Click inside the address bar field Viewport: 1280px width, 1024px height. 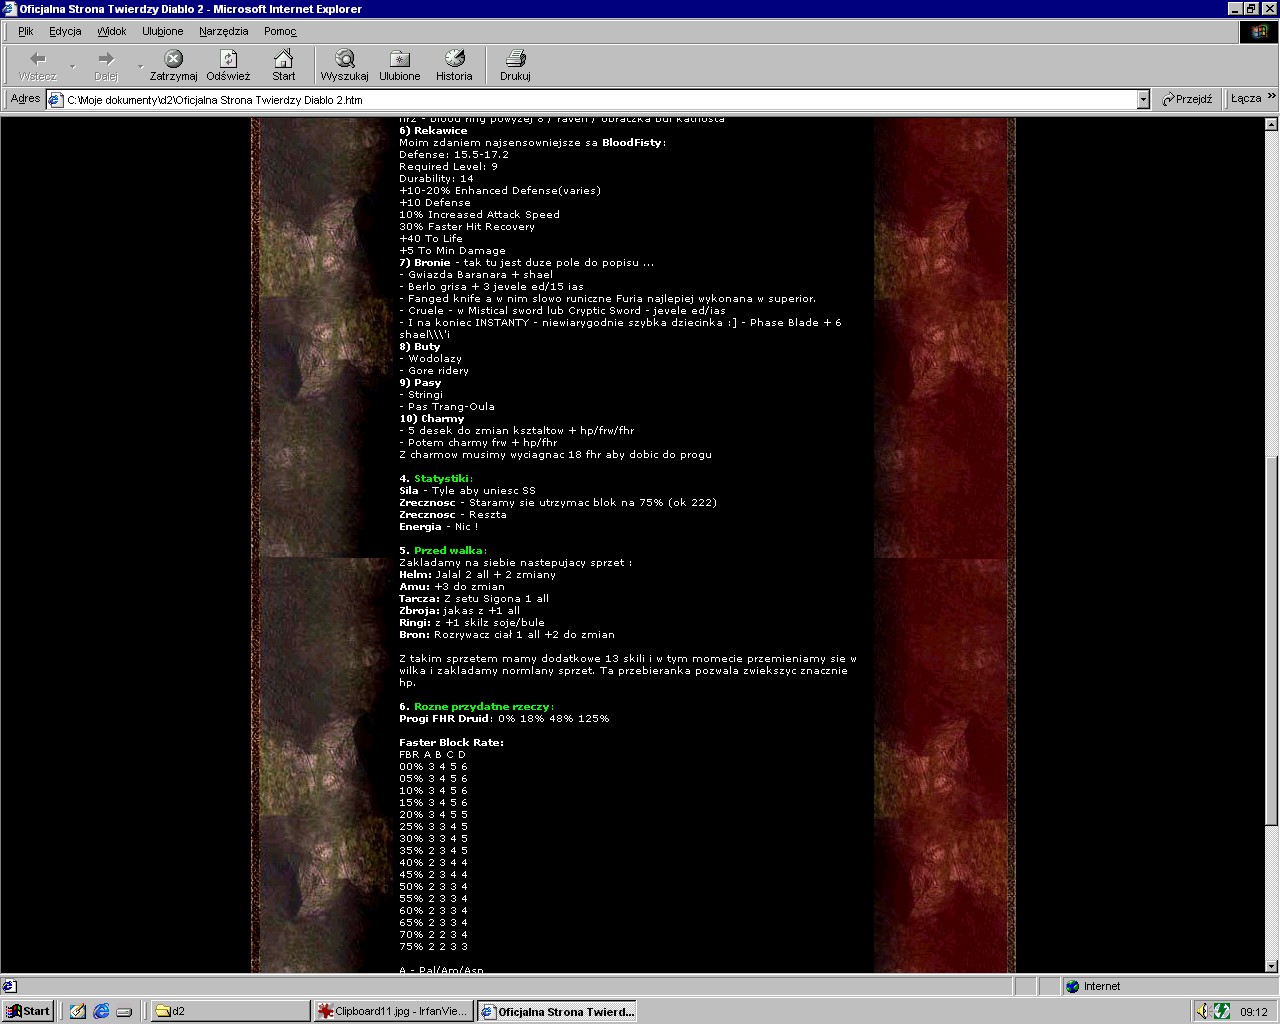click(x=600, y=100)
